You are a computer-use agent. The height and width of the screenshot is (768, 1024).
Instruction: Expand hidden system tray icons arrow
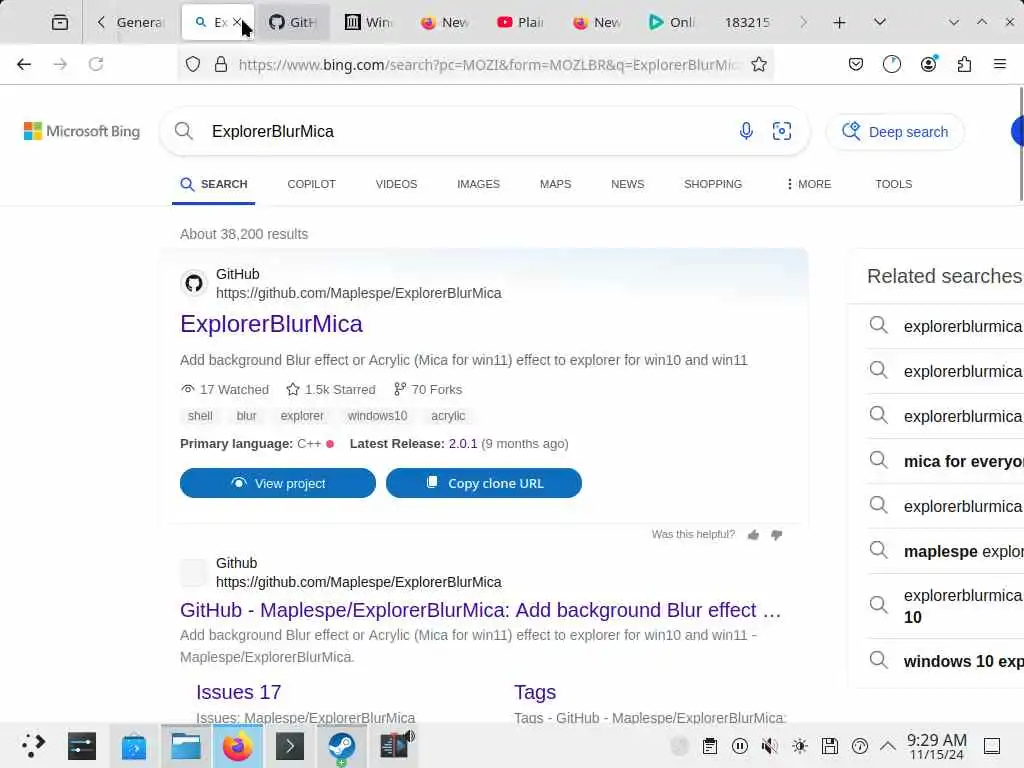point(888,746)
